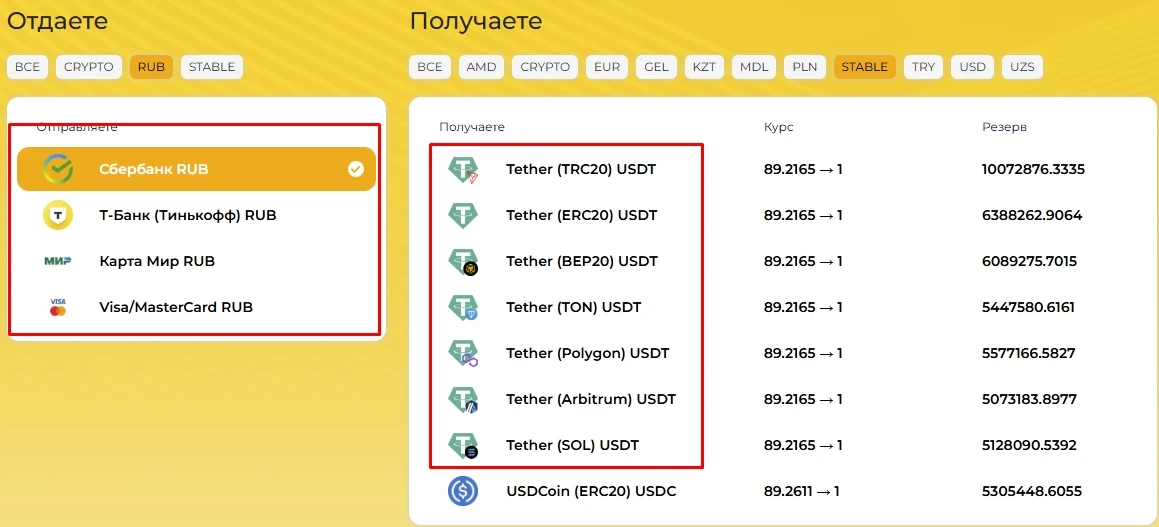This screenshot has height=527, width=1159.
Task: Select ВСЕ filter under Отдаете
Action: click(x=27, y=67)
